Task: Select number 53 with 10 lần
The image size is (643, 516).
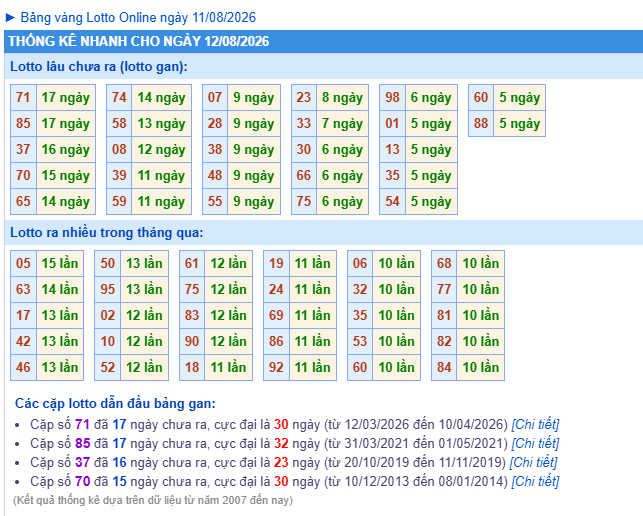Action: 360,341
